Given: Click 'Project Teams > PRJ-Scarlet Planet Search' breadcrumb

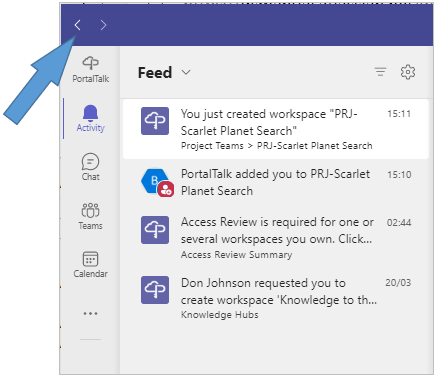Looking at the screenshot, I should pos(277,146).
